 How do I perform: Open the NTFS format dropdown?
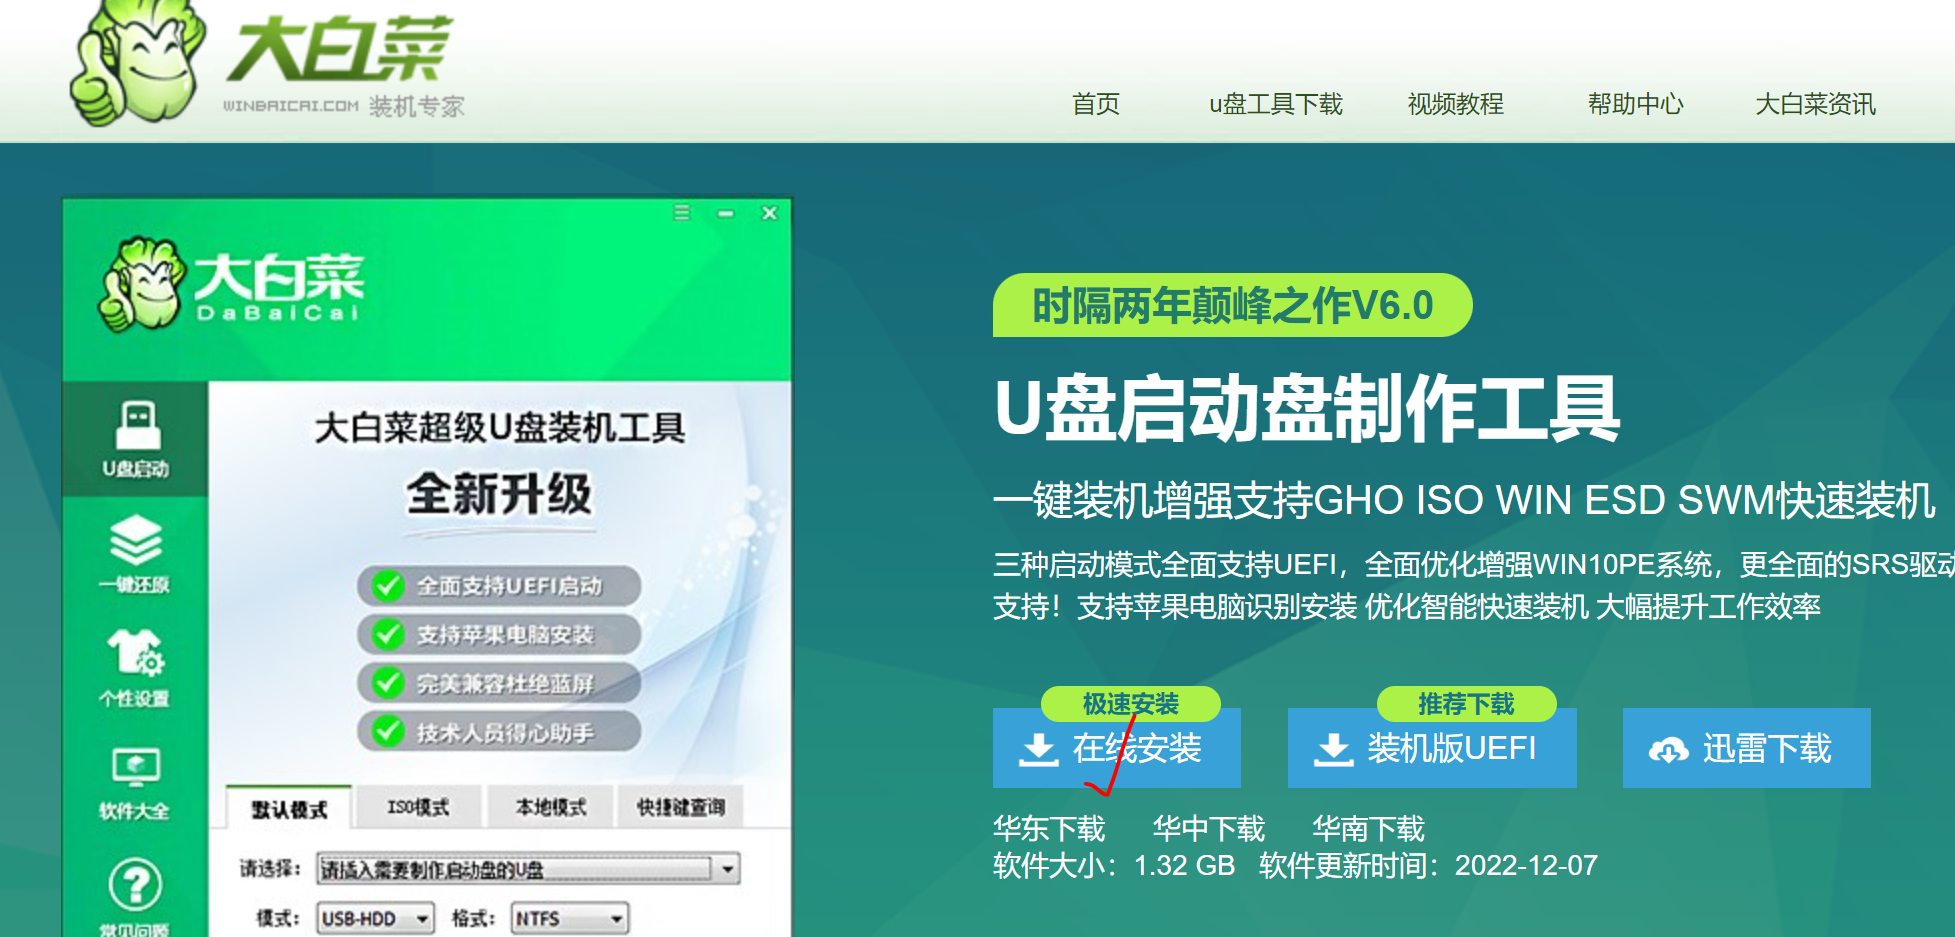coord(570,918)
